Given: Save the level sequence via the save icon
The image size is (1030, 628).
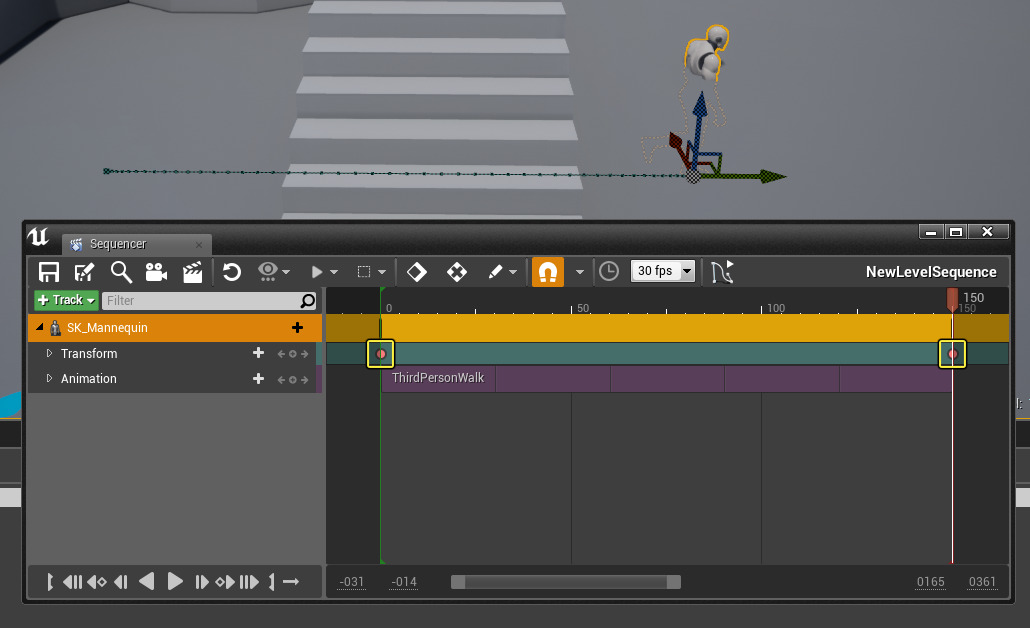Looking at the screenshot, I should (47, 271).
